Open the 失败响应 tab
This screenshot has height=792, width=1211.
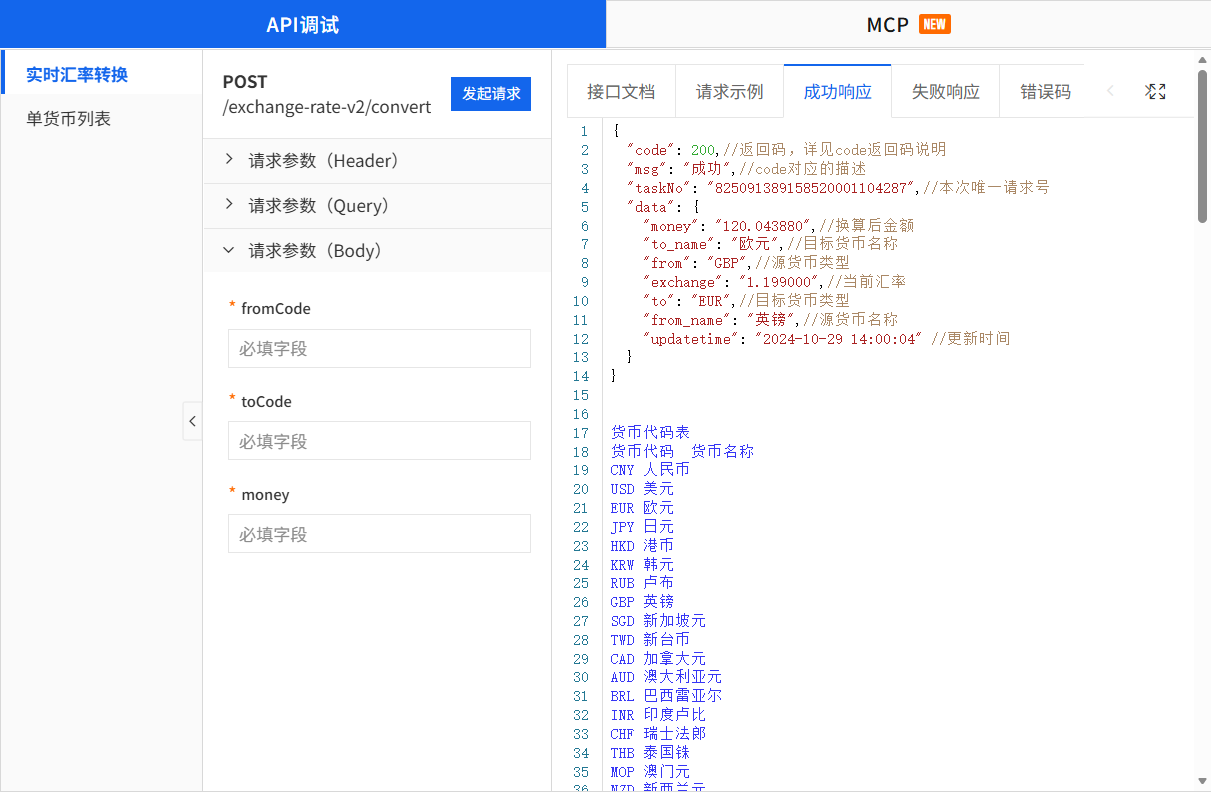pos(945,92)
